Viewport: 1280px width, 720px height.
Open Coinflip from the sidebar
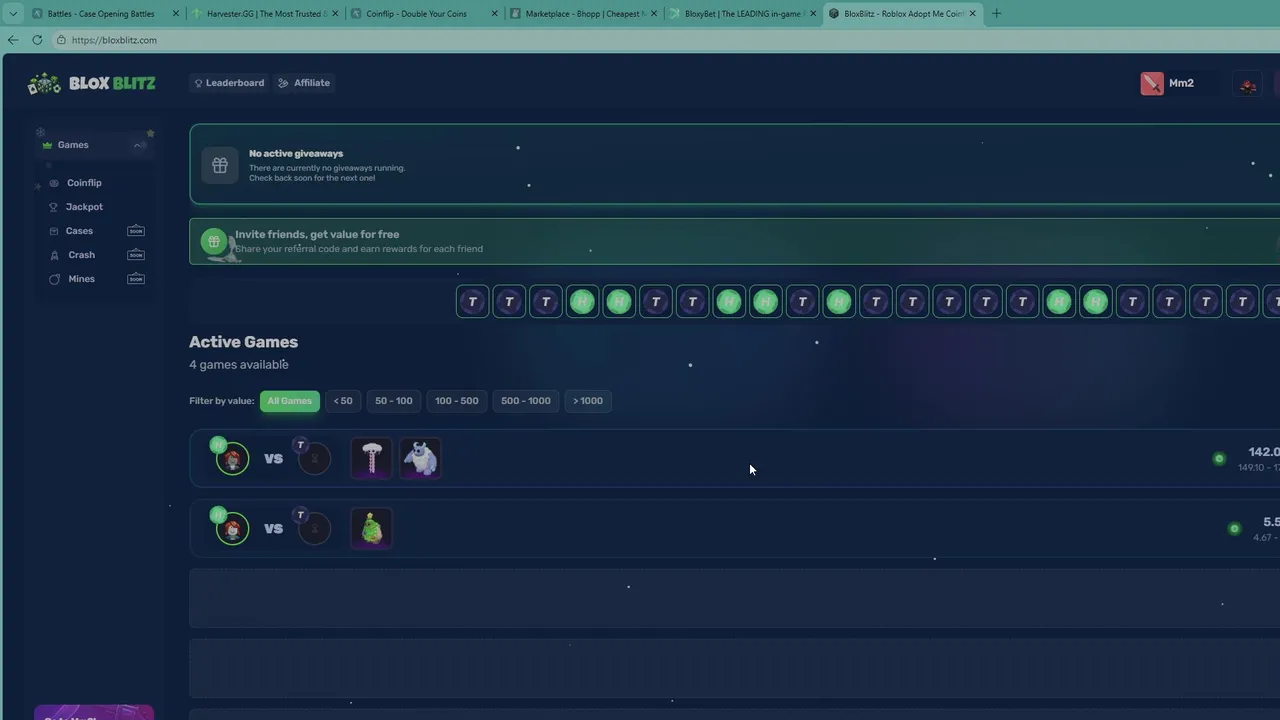(x=84, y=183)
